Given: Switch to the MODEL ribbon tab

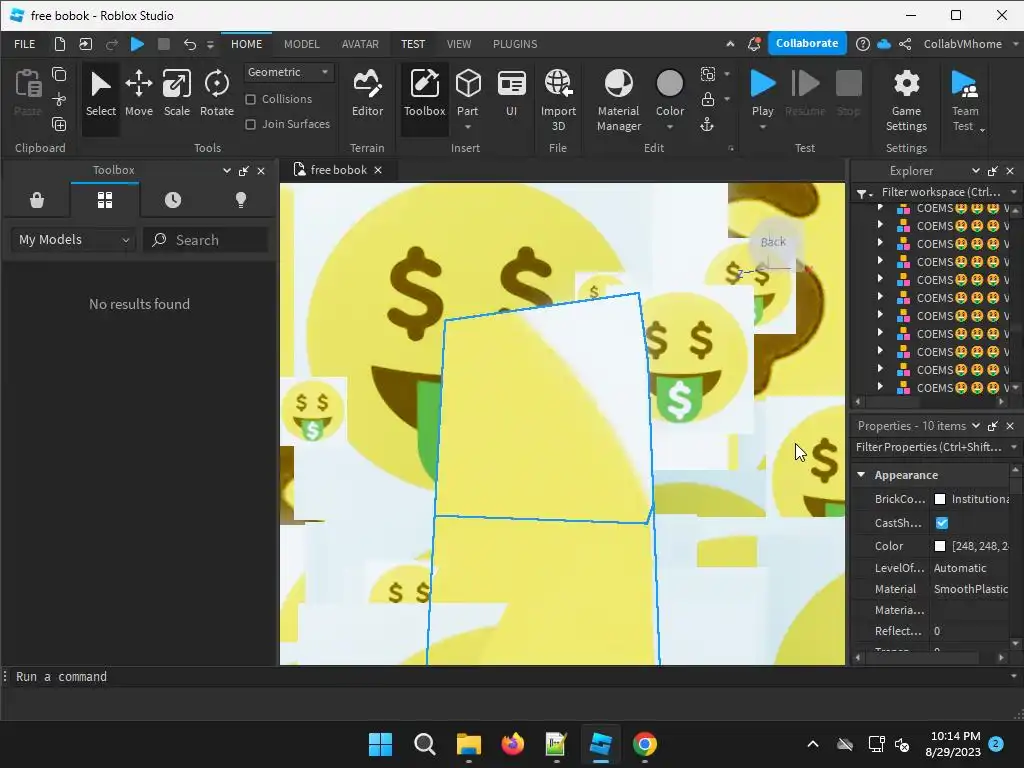Looking at the screenshot, I should pos(302,44).
